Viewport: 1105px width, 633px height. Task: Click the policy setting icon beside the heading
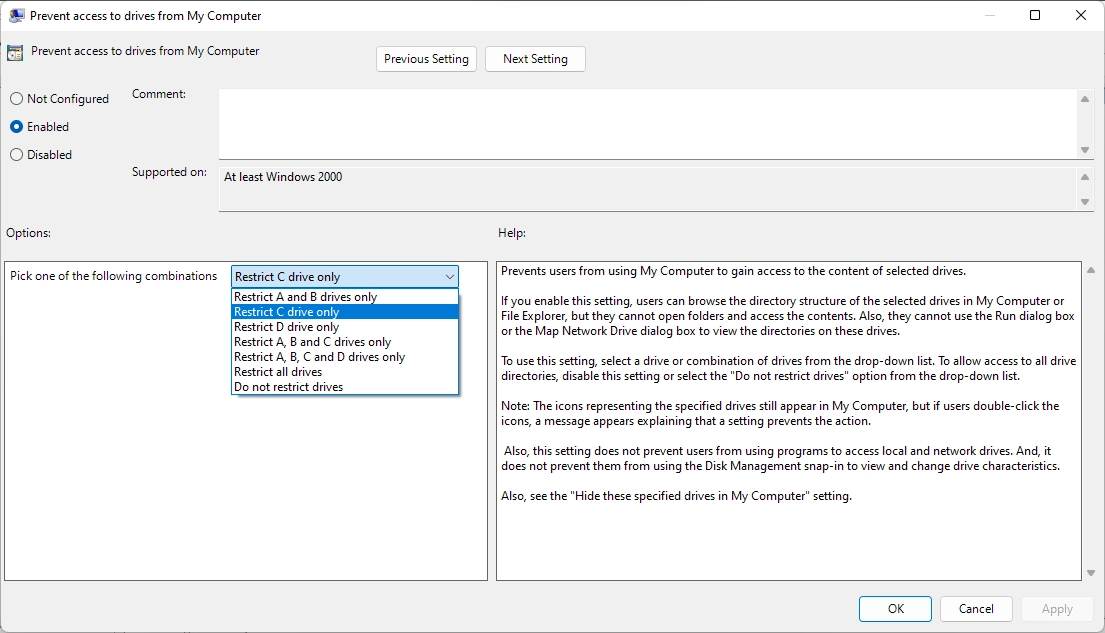point(15,53)
